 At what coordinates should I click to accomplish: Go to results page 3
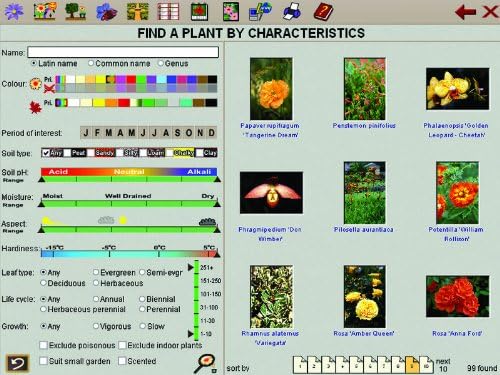(328, 365)
